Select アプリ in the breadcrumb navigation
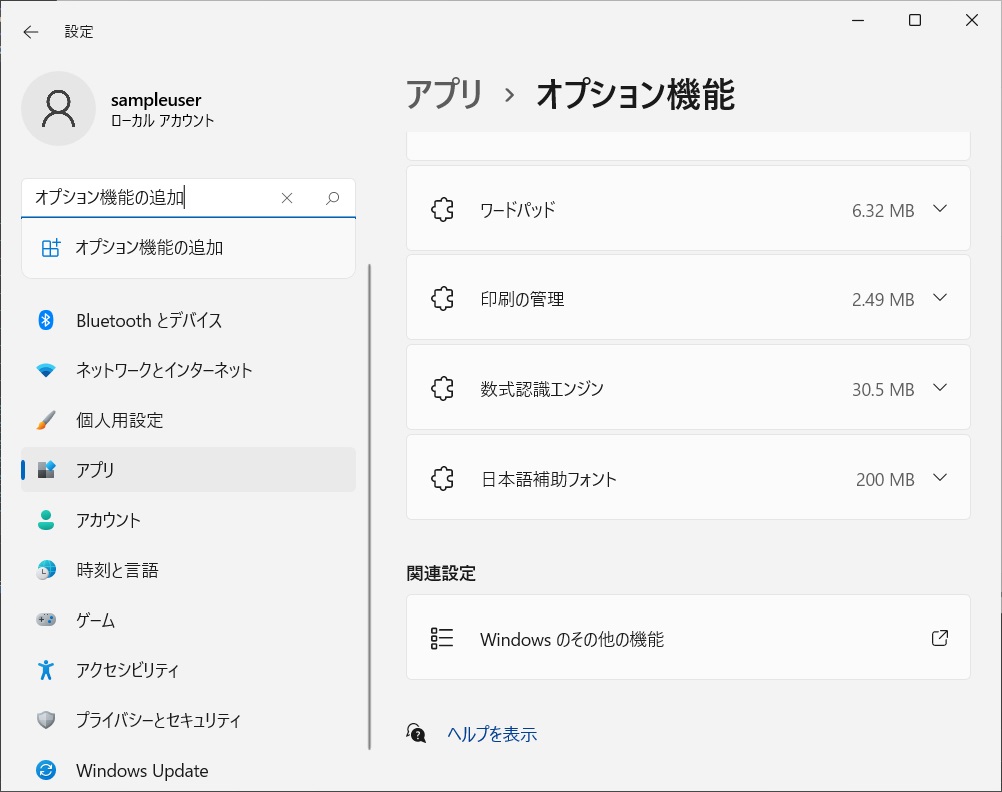 point(444,96)
